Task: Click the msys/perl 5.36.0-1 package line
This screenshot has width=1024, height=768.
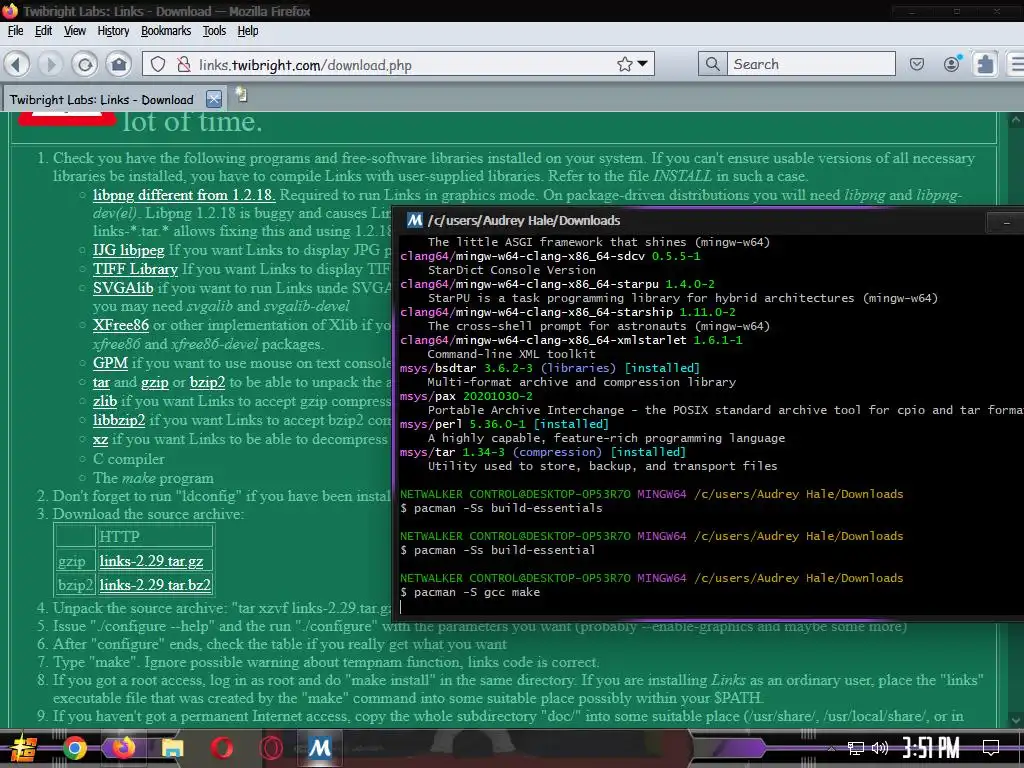Action: coord(504,424)
